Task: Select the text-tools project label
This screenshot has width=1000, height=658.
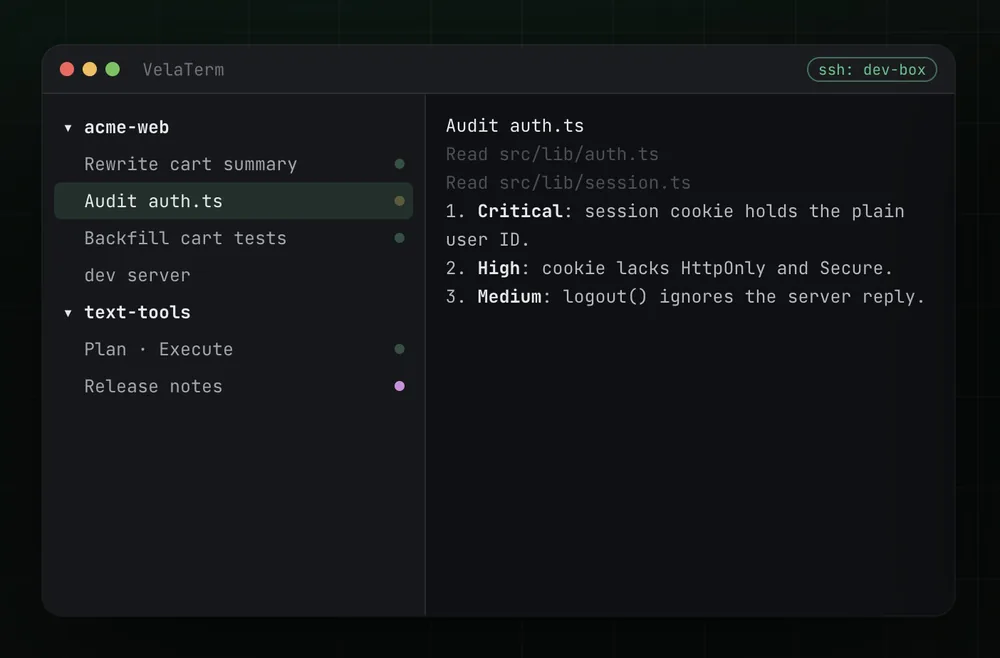Action: 138,312
